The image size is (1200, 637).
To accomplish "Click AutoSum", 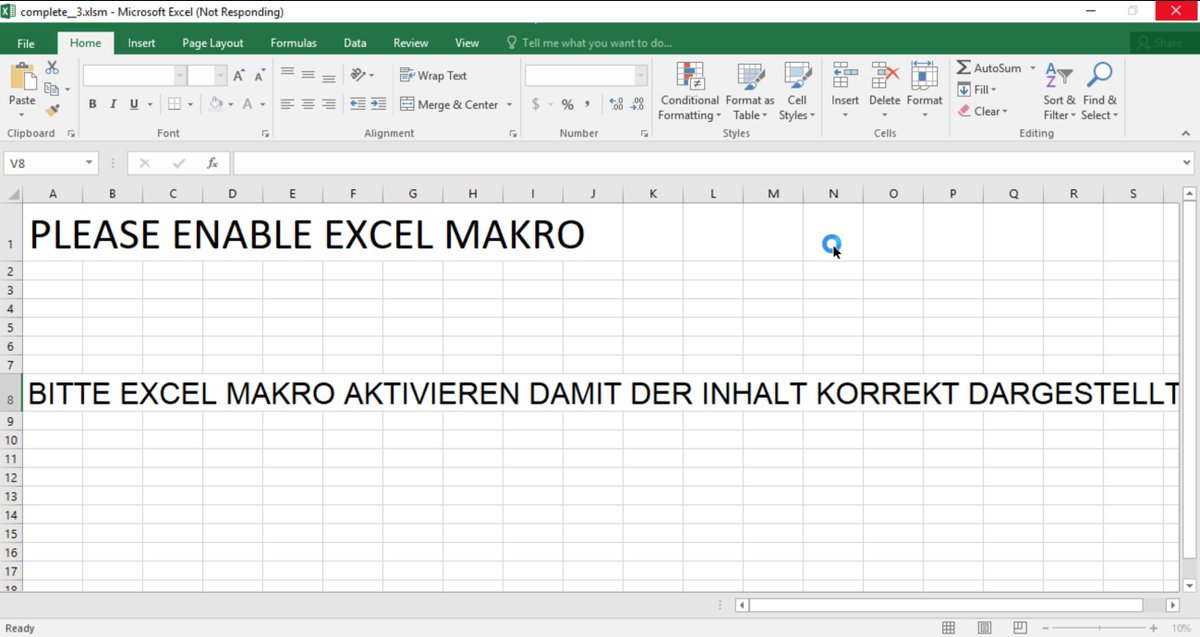I will point(989,68).
